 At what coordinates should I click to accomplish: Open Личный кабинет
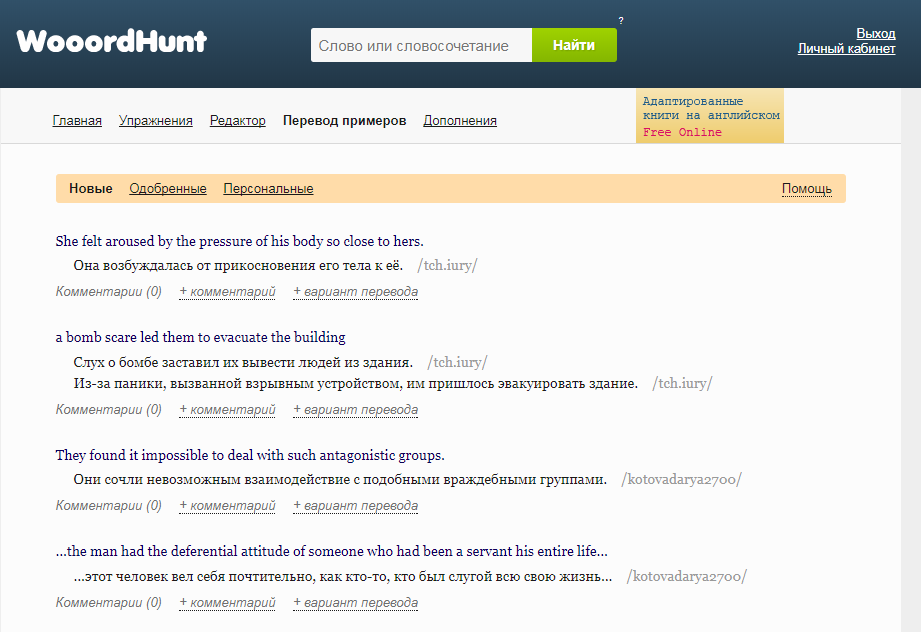coord(847,47)
